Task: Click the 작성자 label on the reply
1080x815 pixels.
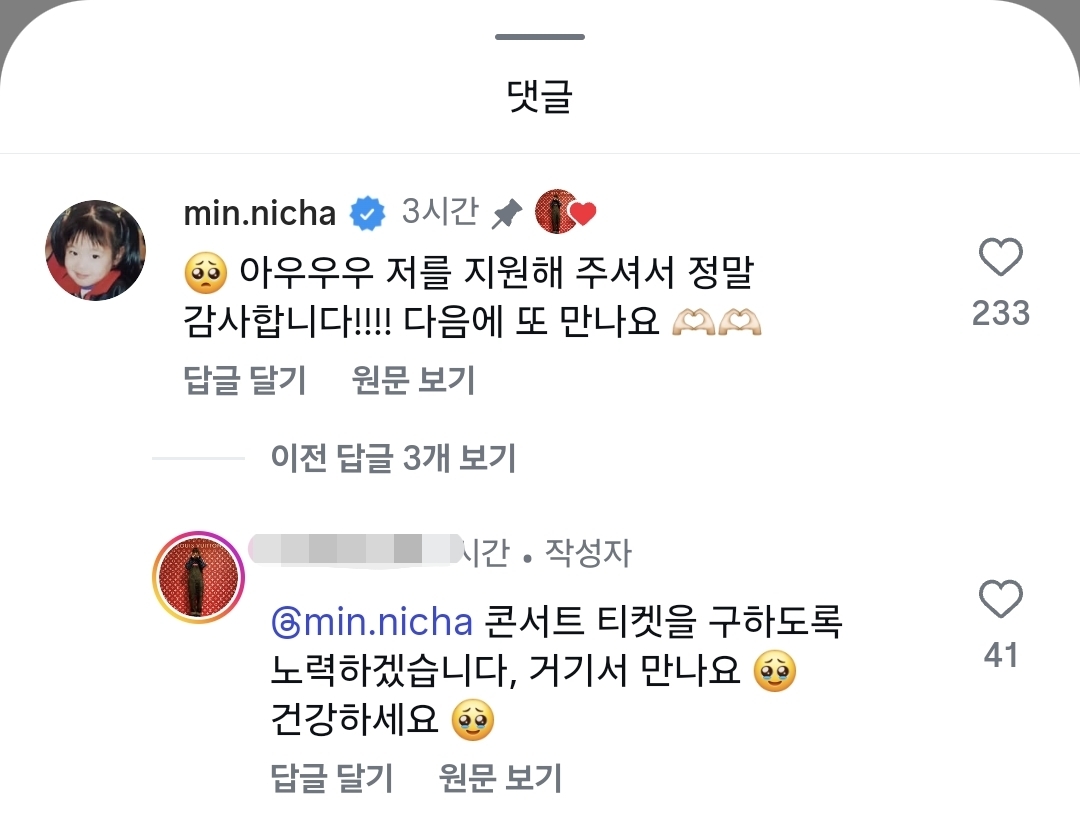Action: [588, 553]
